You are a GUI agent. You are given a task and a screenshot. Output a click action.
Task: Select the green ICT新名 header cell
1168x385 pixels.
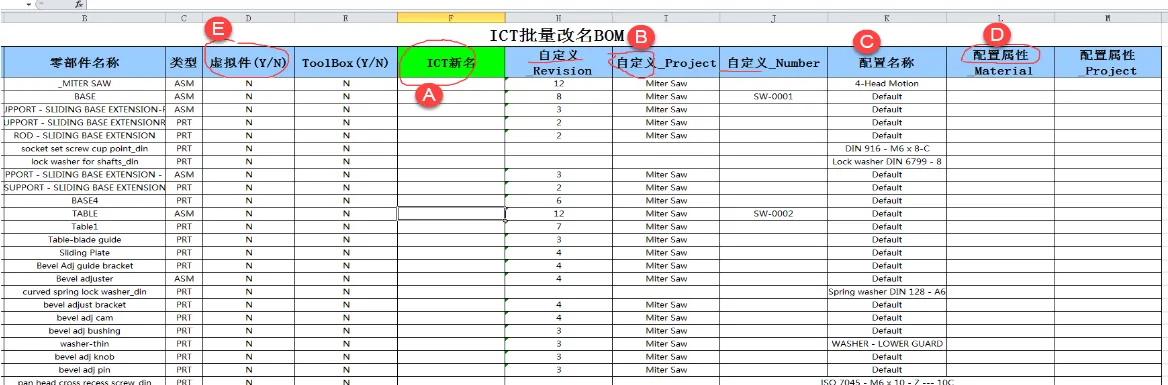point(451,63)
